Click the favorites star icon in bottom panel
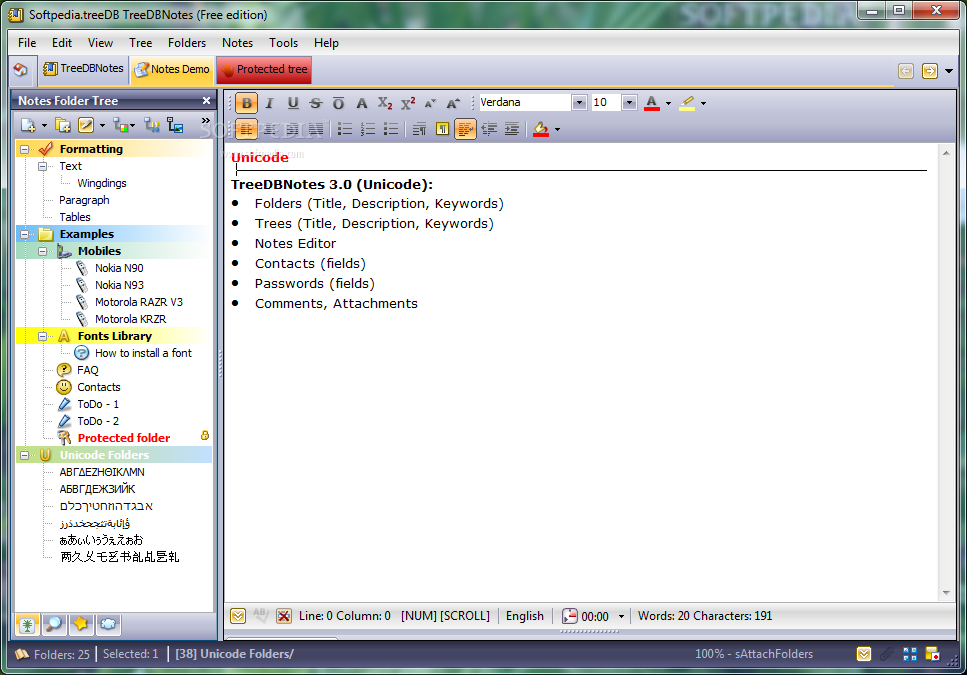 pos(81,624)
